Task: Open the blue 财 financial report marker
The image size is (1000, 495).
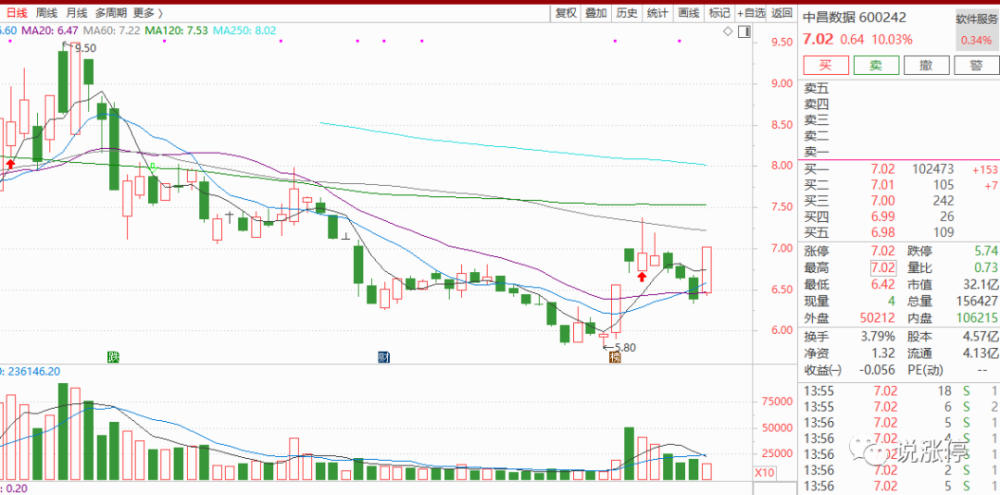Action: click(383, 357)
